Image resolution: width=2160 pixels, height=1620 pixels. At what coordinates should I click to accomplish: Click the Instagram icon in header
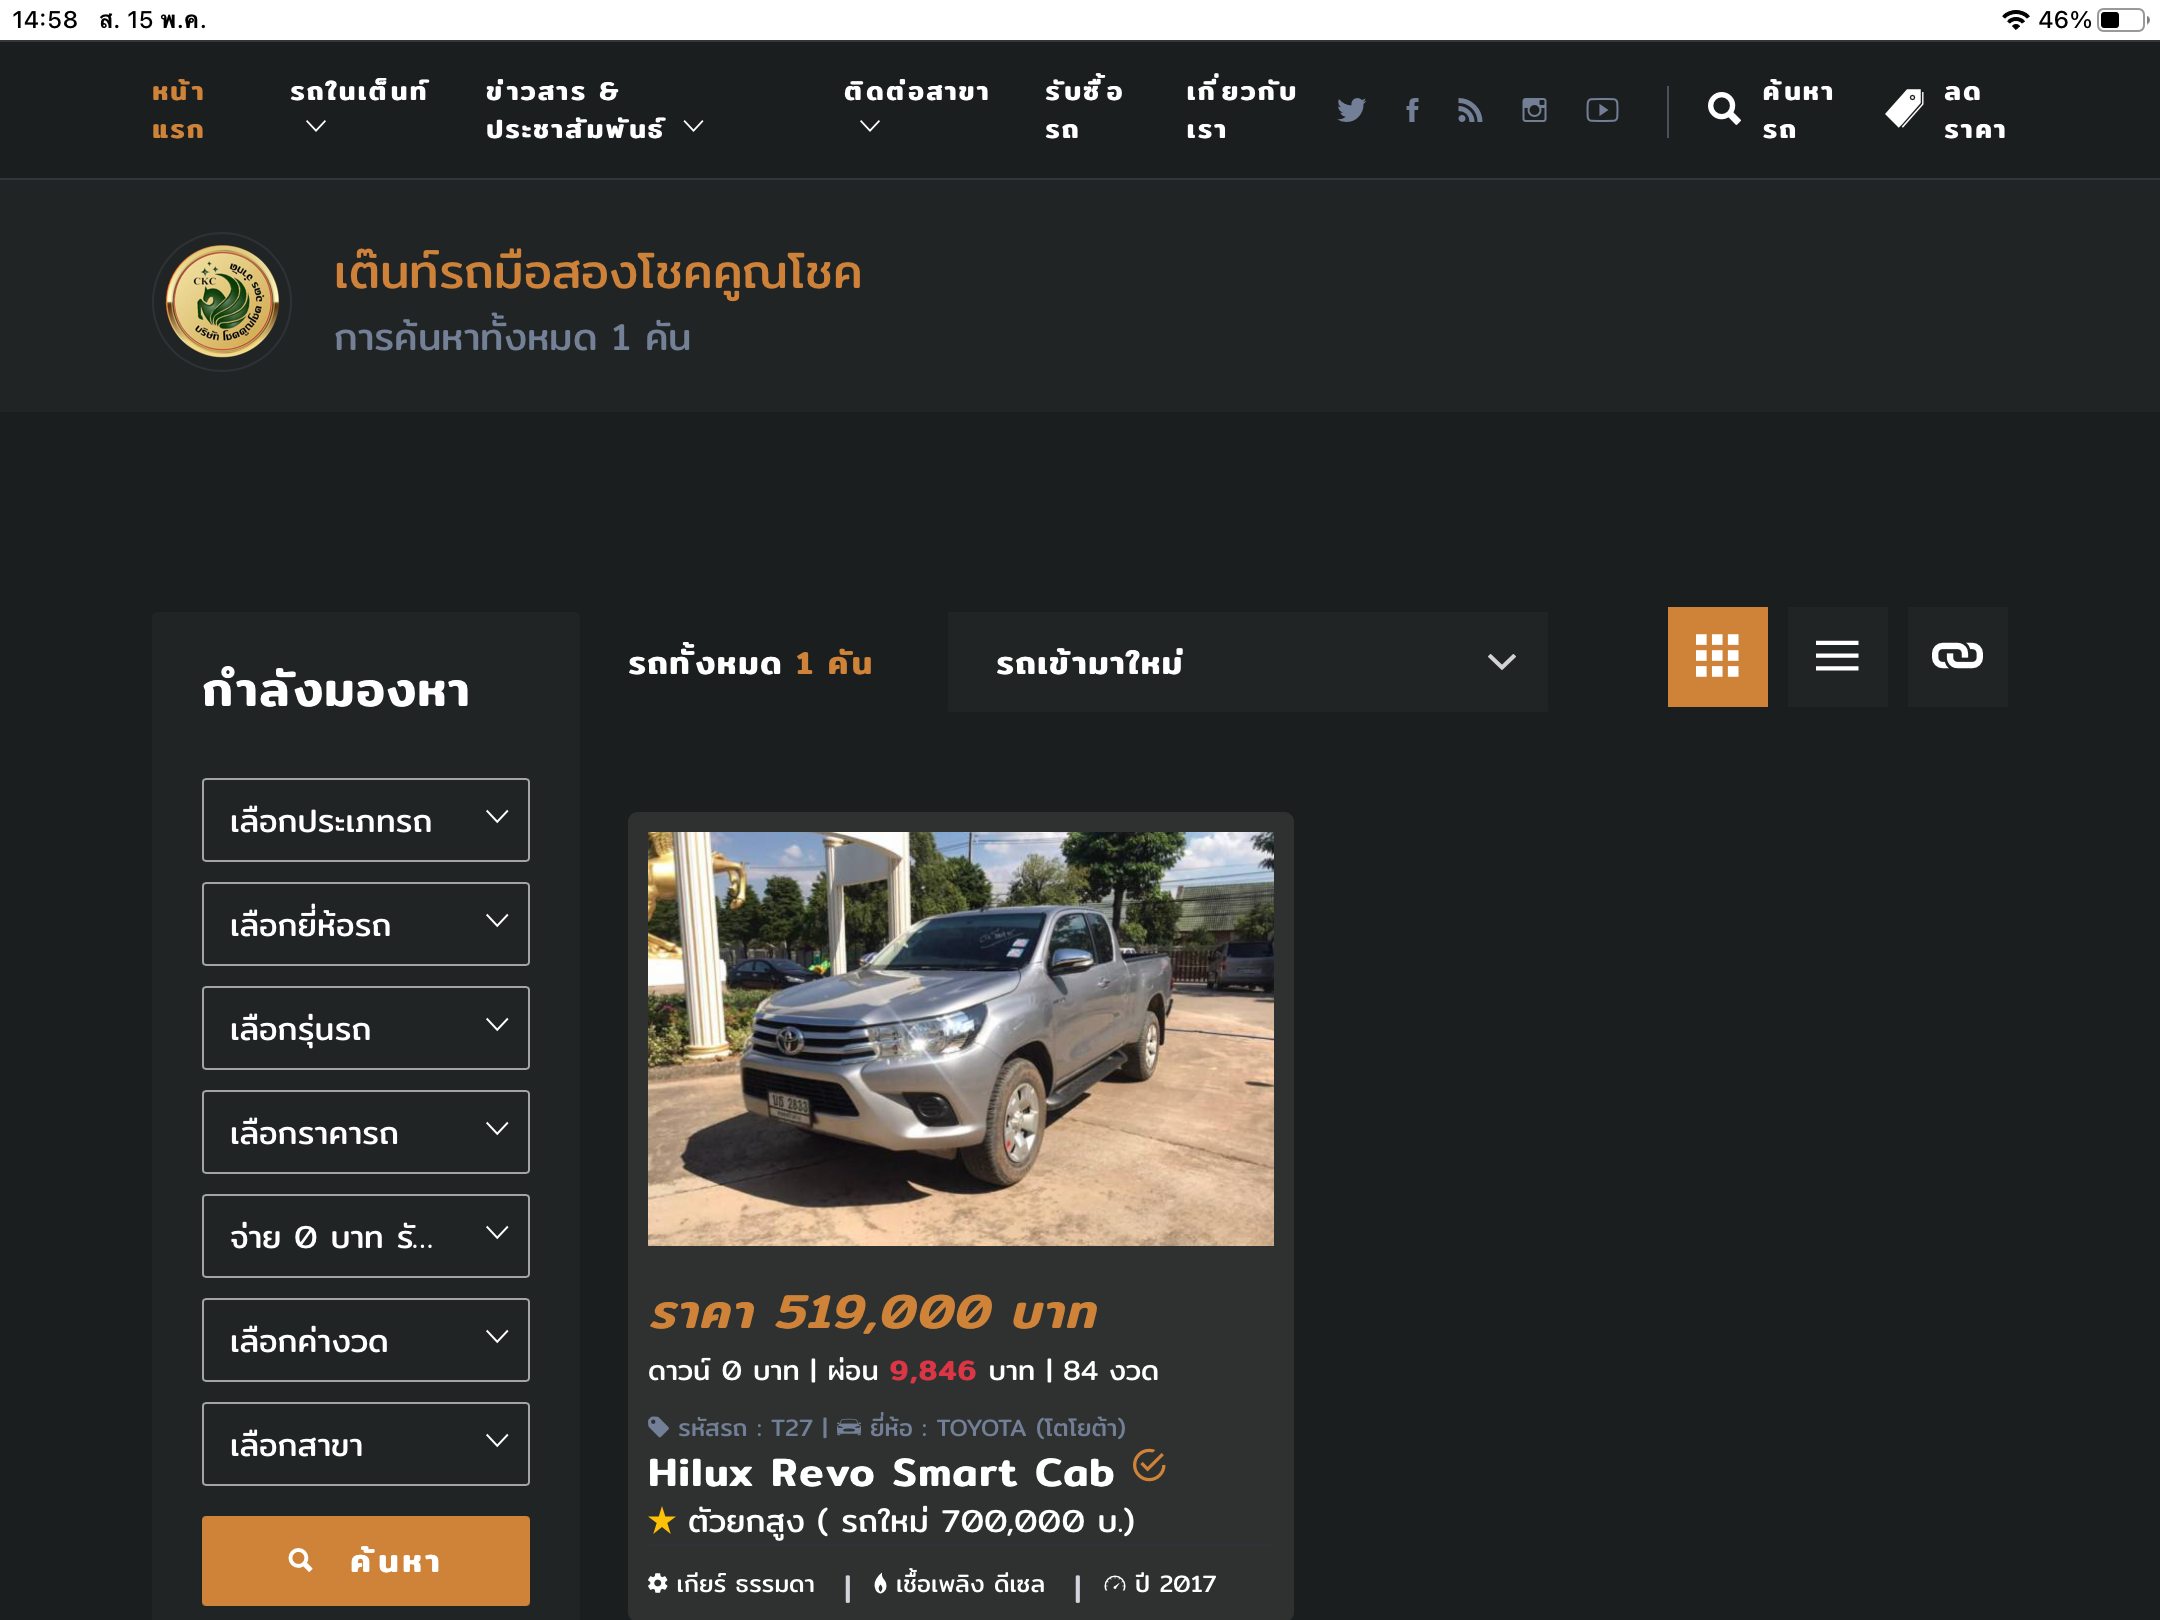pyautogui.click(x=1534, y=110)
